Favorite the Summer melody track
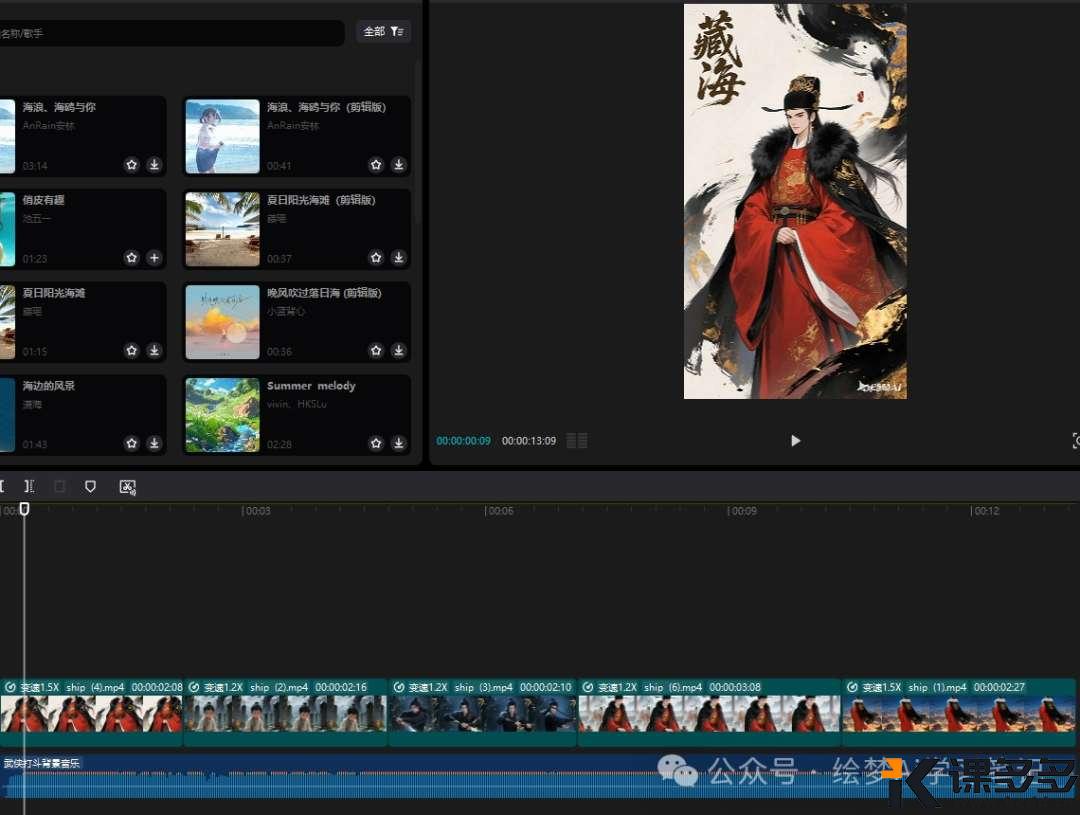Viewport: 1080px width, 815px height. tap(376, 443)
